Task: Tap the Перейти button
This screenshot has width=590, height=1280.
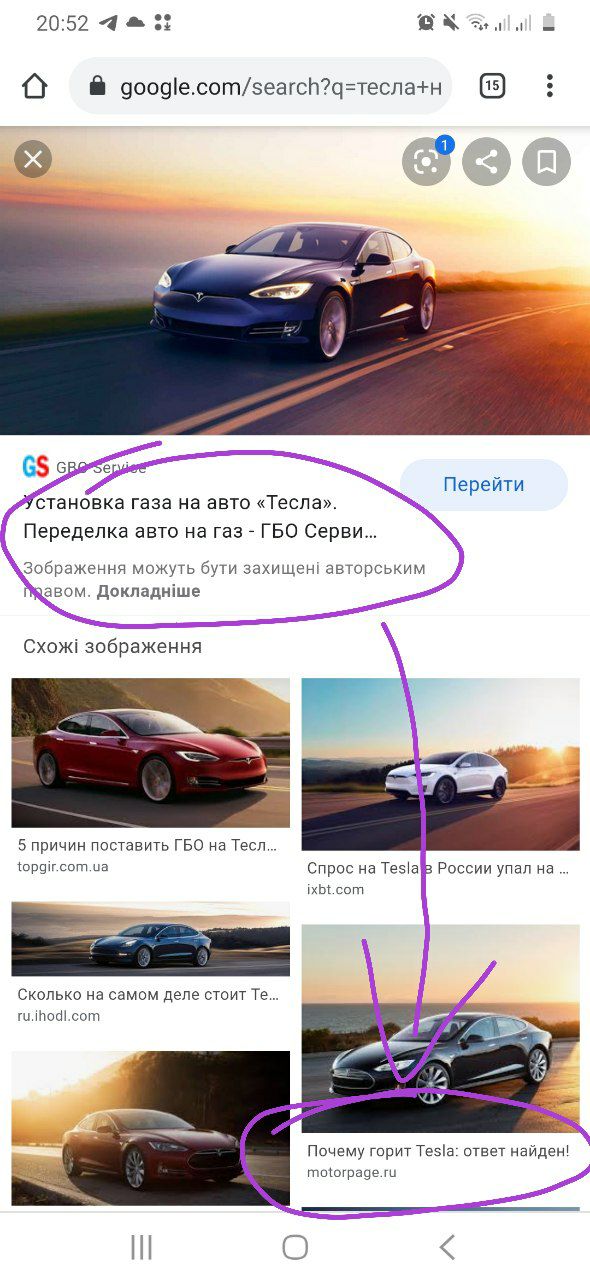Action: coord(484,485)
